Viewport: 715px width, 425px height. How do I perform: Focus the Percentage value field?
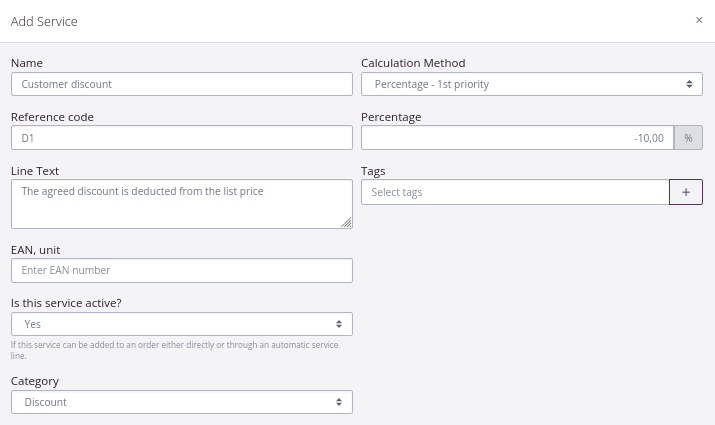pos(517,138)
